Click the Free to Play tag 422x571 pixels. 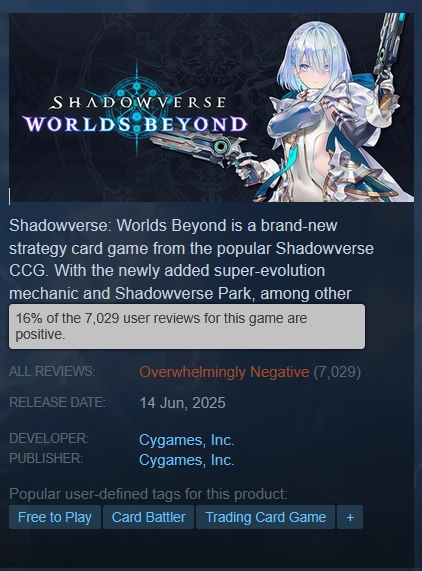55,517
